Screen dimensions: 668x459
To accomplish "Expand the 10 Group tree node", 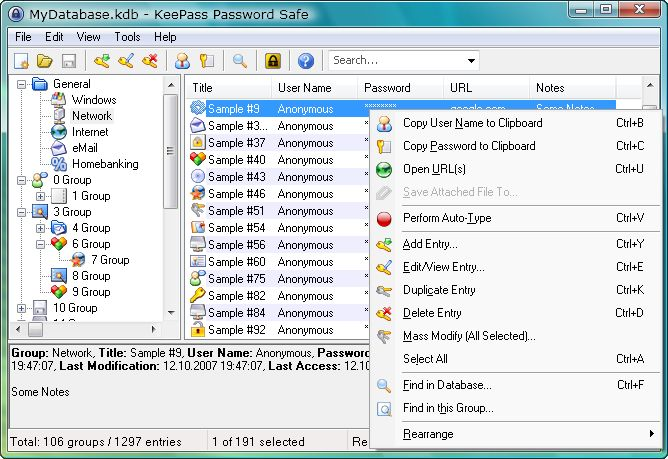I will tap(23, 308).
